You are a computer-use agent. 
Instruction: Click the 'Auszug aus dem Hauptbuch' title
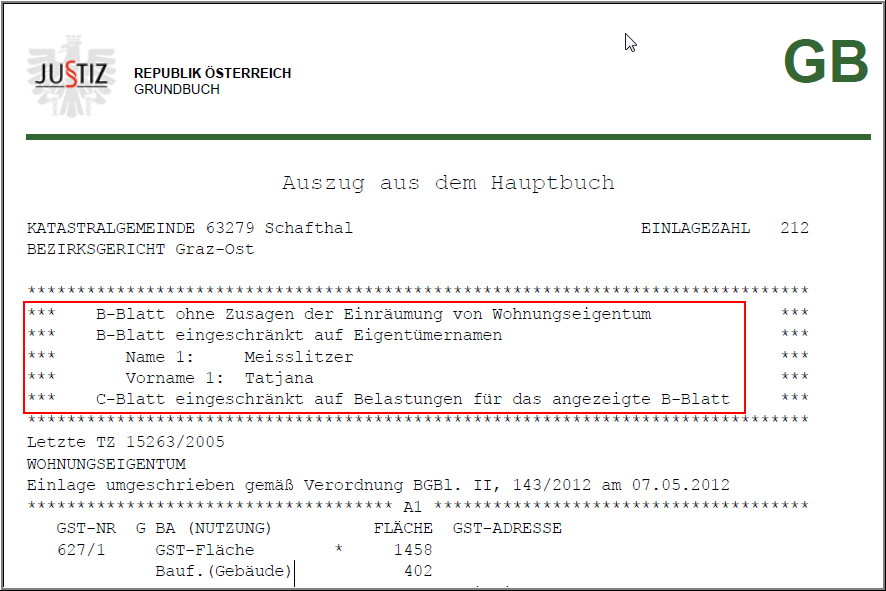(x=448, y=183)
